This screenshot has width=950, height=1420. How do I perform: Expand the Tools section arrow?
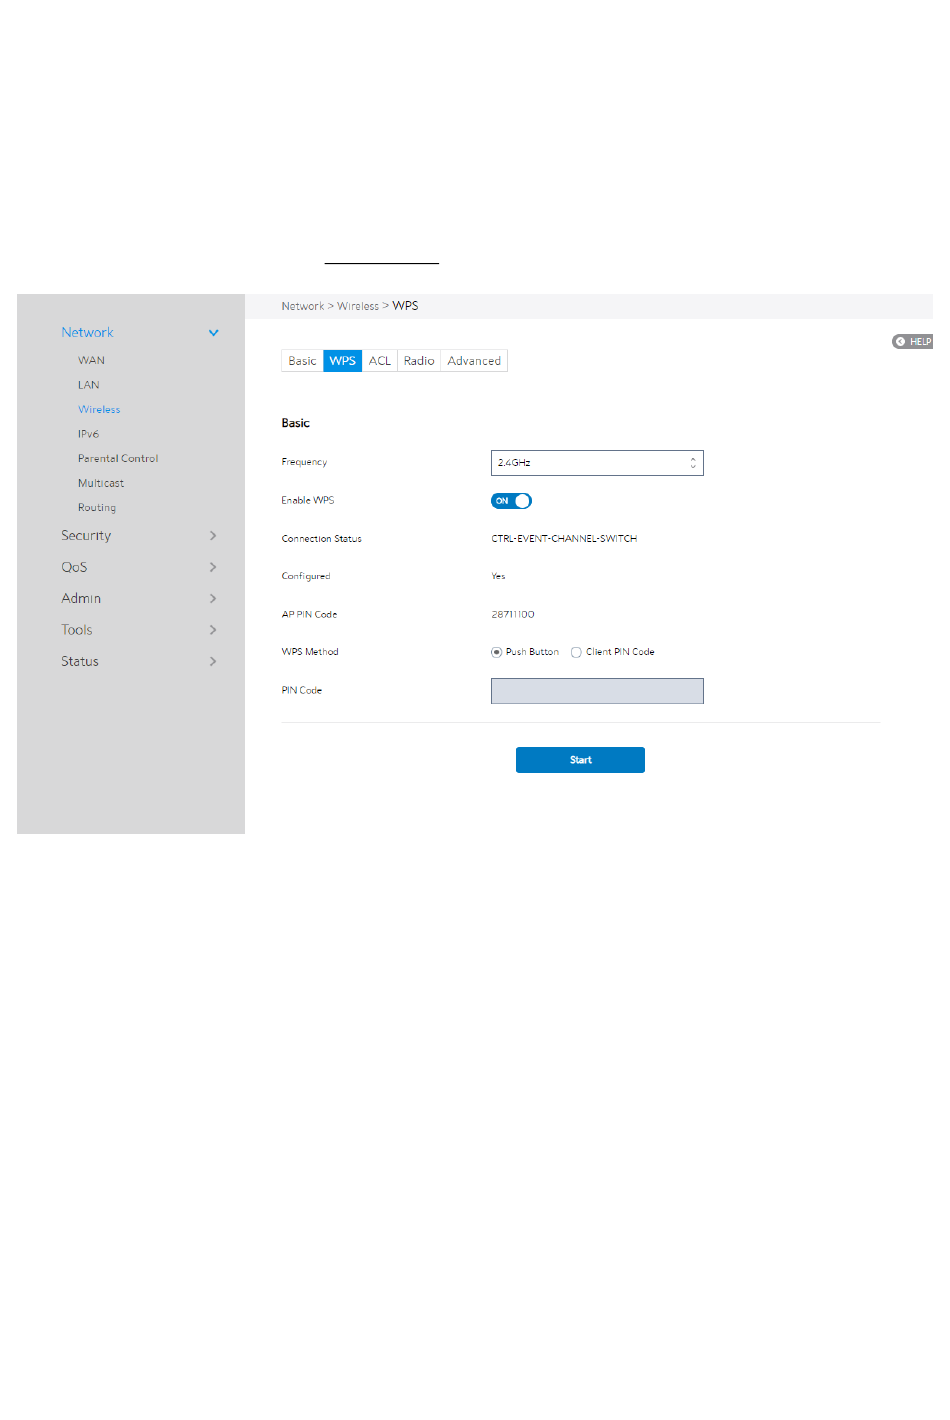point(213,630)
